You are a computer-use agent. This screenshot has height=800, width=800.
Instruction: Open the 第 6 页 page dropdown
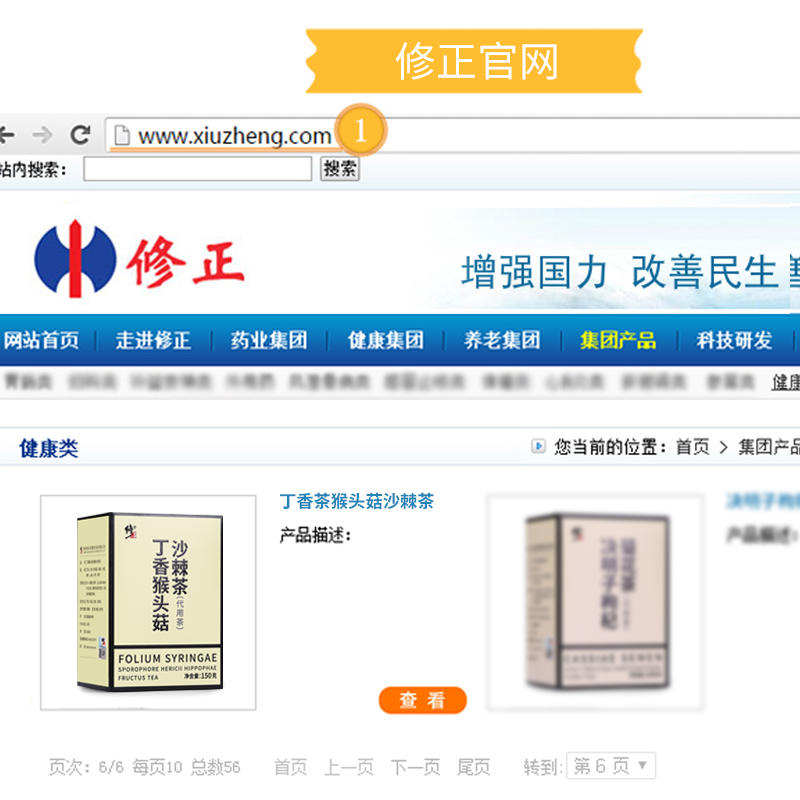(x=611, y=766)
